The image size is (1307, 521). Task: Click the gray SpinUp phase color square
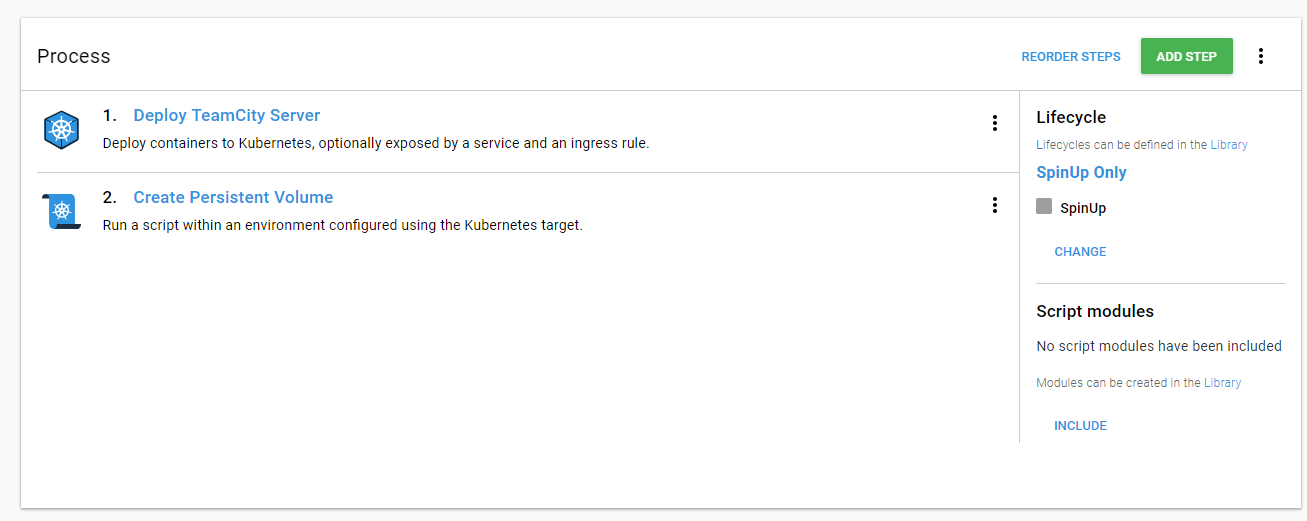(1044, 206)
